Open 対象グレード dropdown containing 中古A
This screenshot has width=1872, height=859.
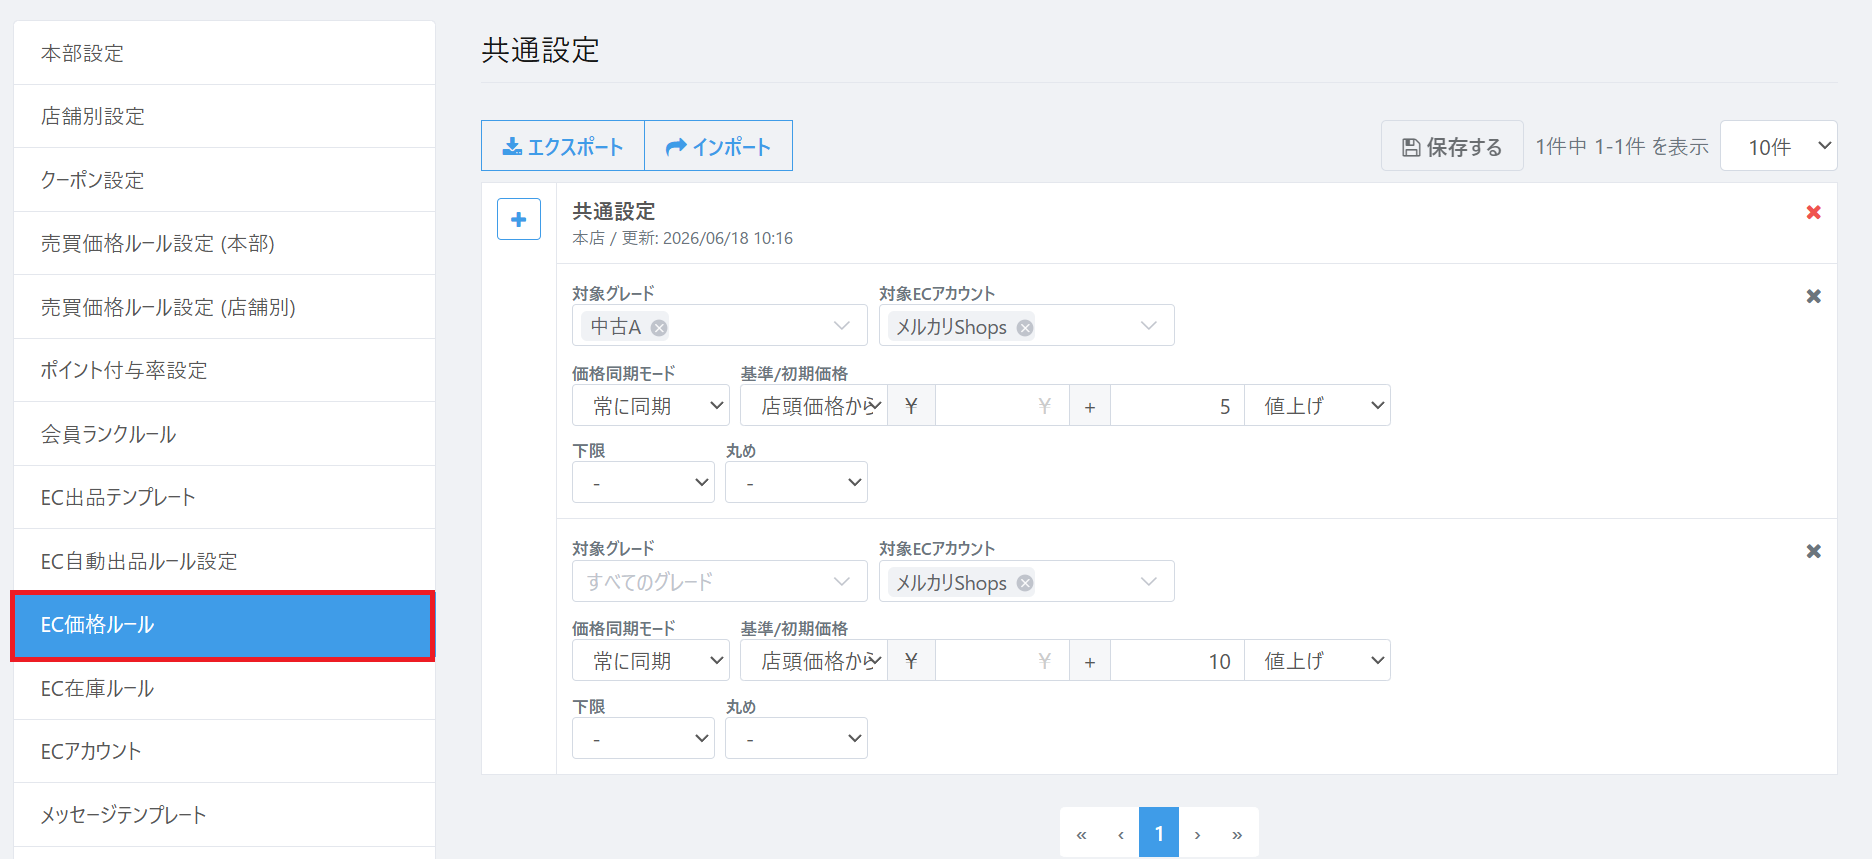tap(720, 325)
